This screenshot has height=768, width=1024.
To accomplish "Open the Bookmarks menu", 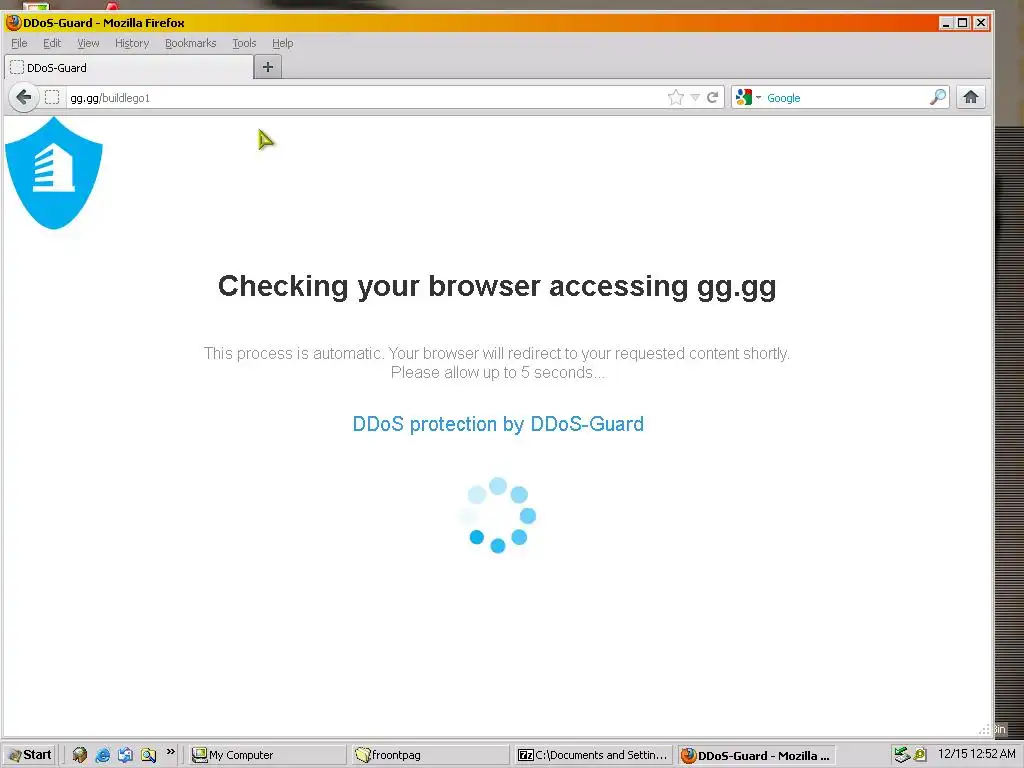I will point(191,43).
